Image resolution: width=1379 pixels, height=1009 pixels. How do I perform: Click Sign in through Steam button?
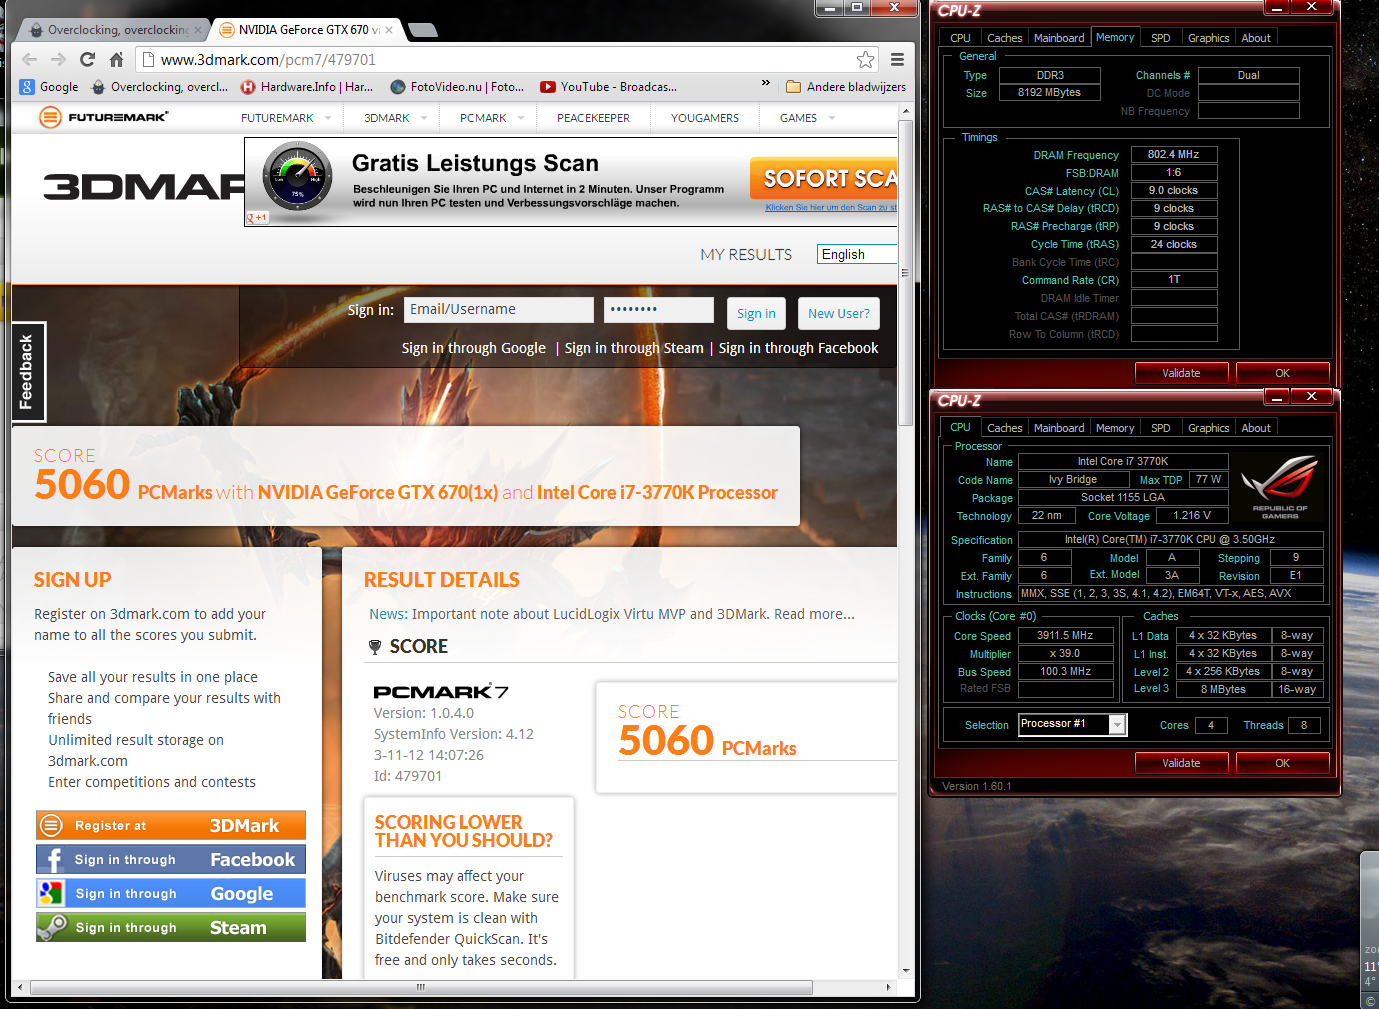171,928
